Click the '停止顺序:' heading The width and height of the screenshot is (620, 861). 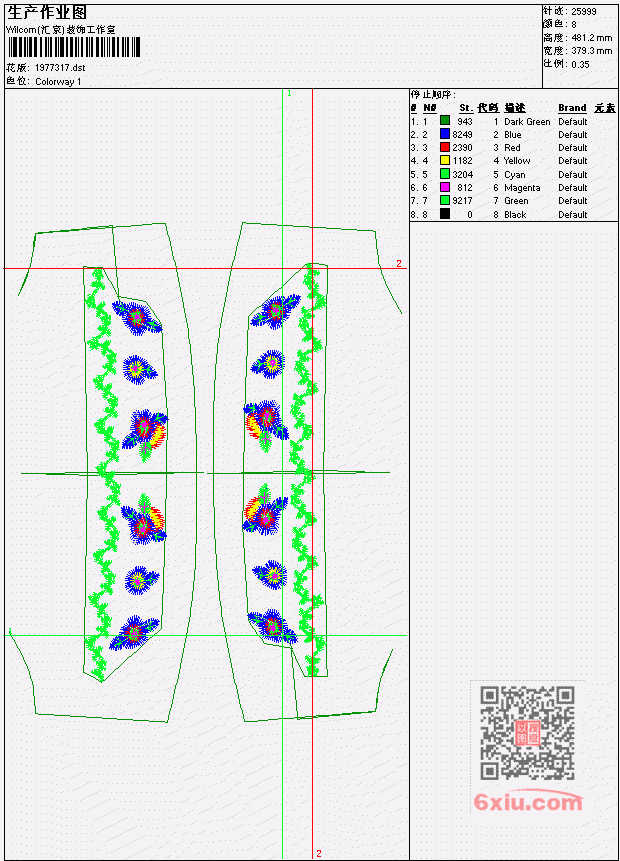coord(433,94)
